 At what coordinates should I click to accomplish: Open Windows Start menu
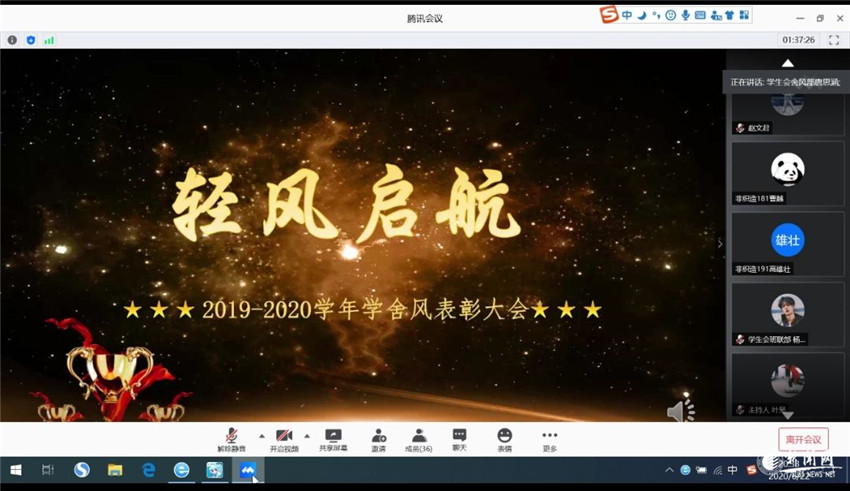(x=15, y=470)
